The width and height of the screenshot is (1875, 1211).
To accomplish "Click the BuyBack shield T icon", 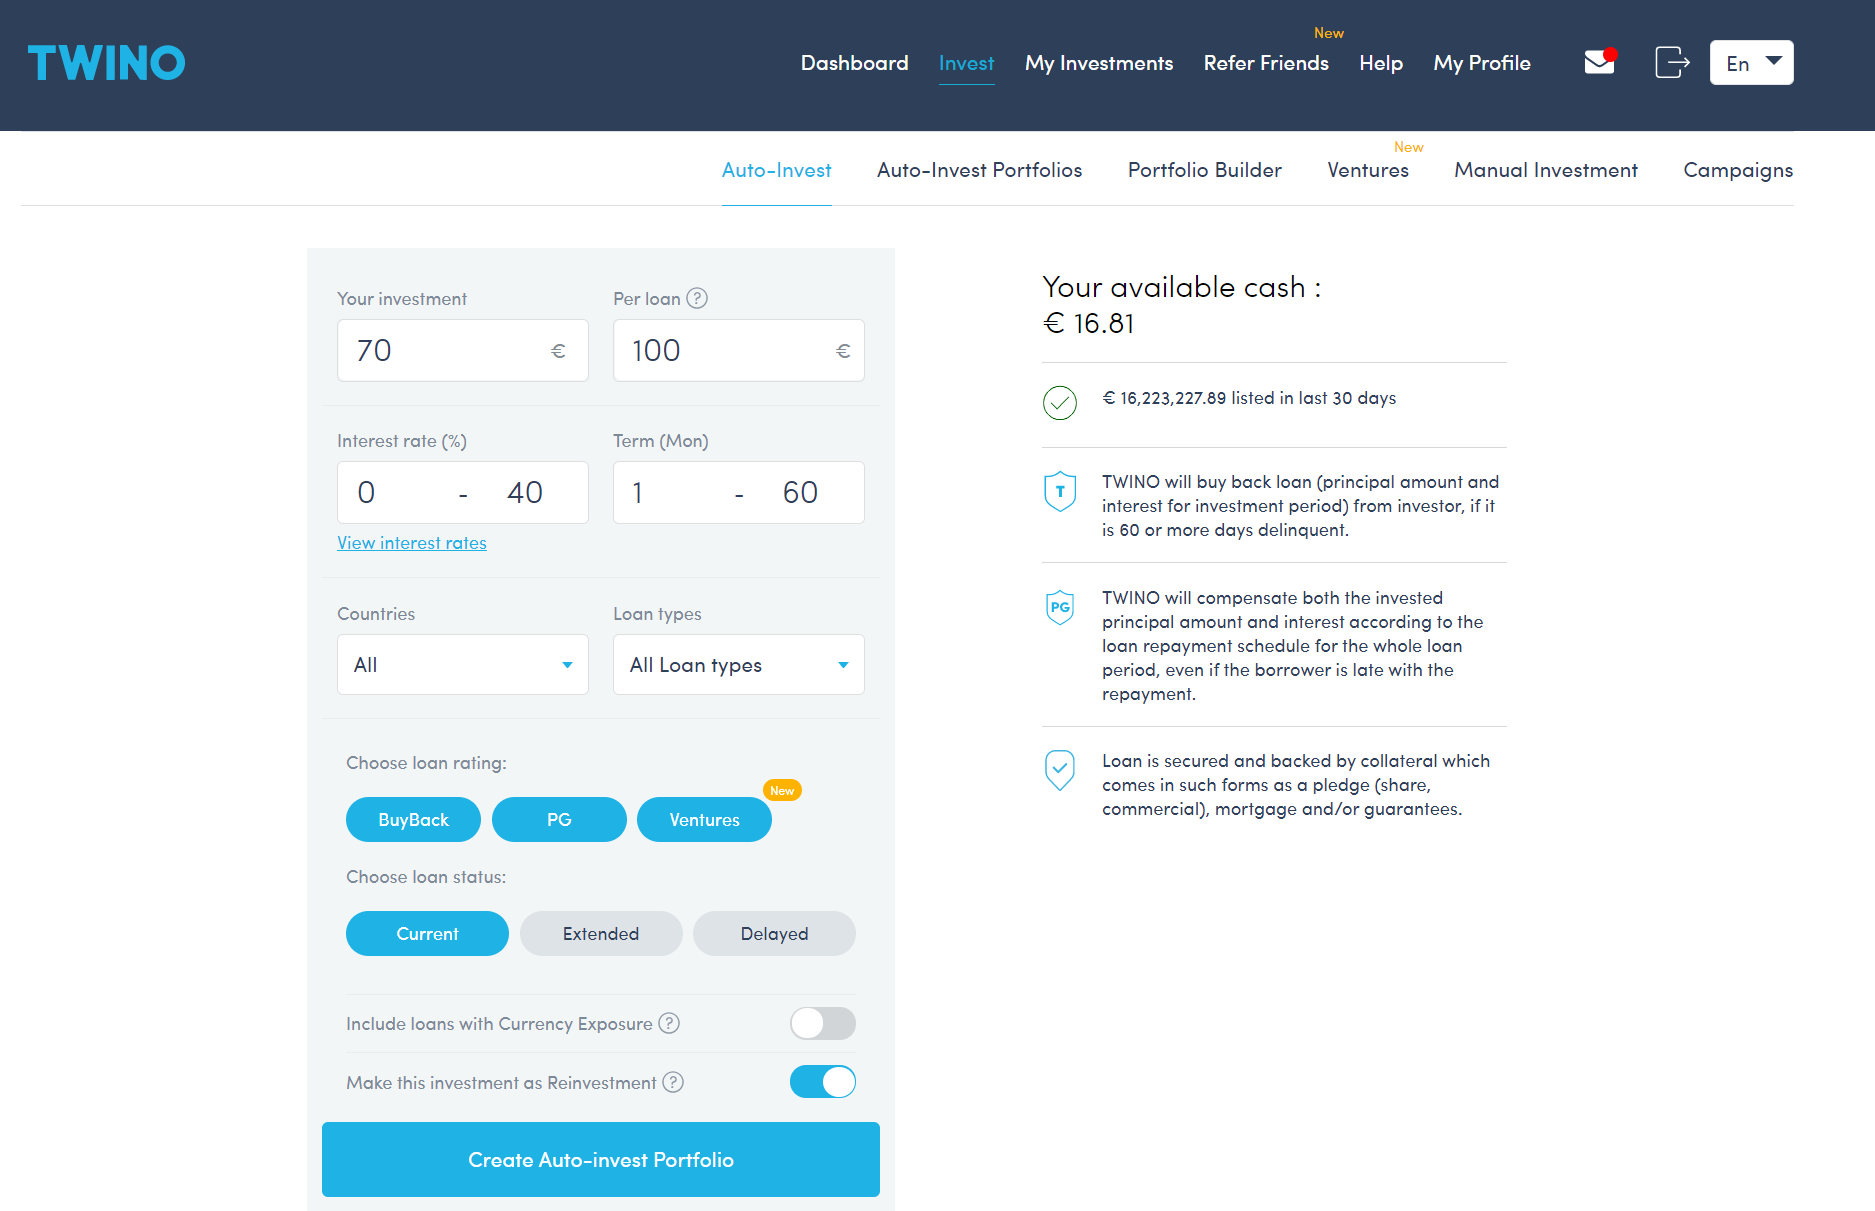I will coord(1060,491).
